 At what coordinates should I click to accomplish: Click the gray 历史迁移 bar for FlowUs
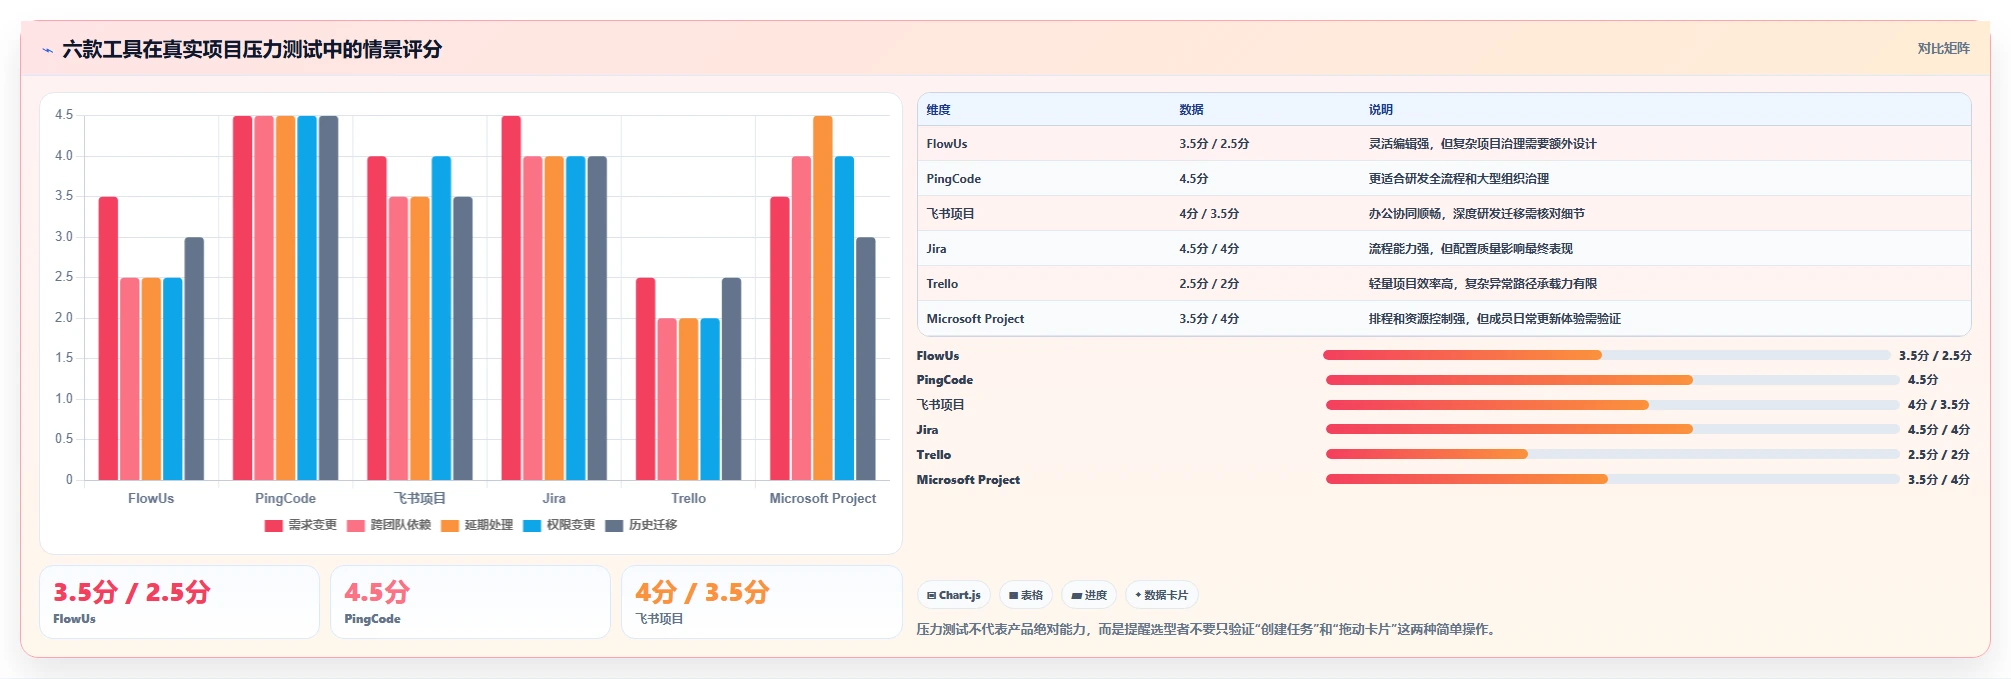point(194,359)
